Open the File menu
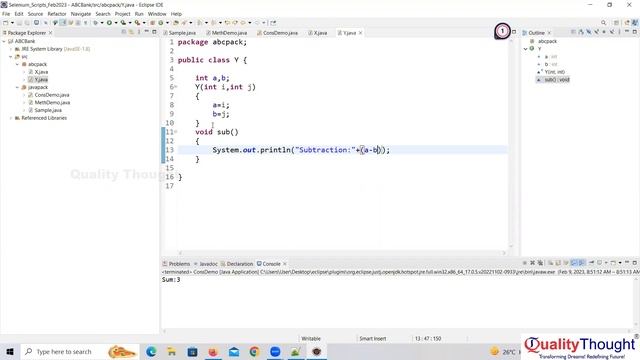Image resolution: width=640 pixels, height=360 pixels. [6, 14]
